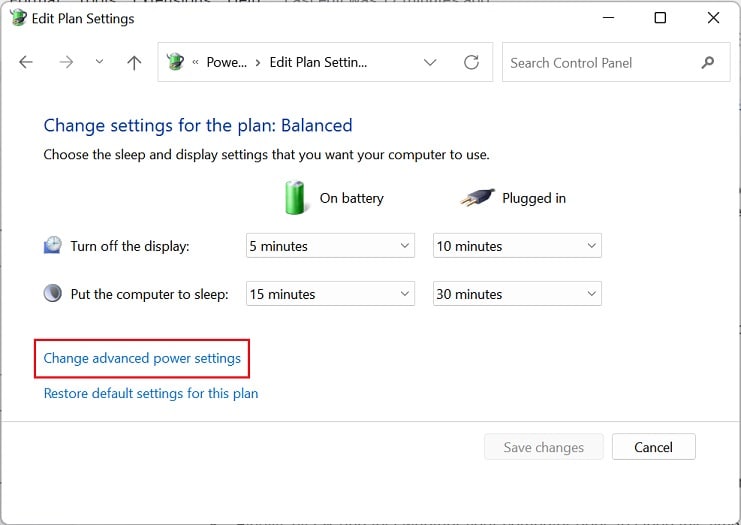Close the Edit Plan Settings window
The image size is (741, 525).
coord(714,18)
